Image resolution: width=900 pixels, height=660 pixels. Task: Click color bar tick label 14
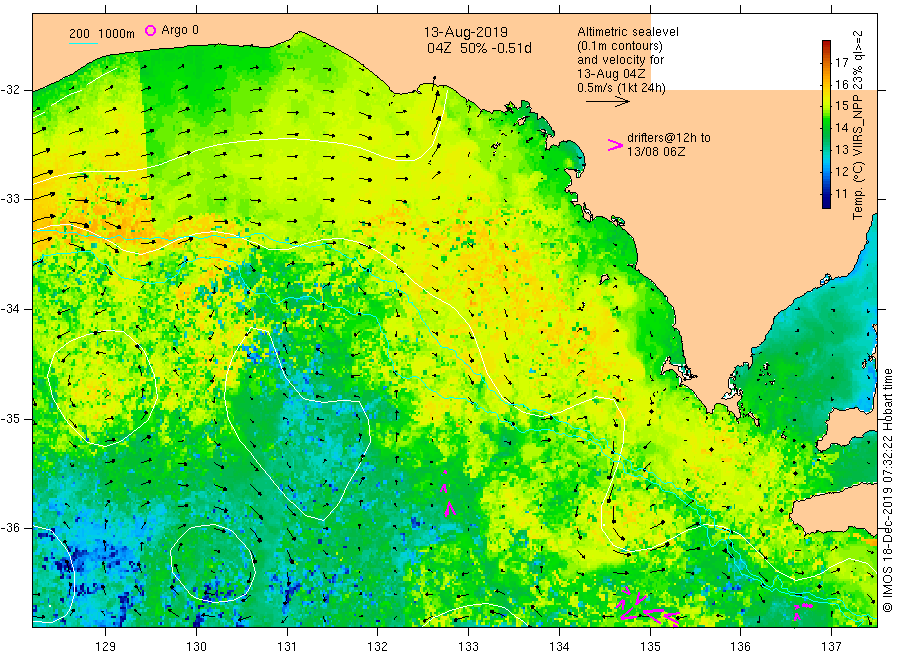pyautogui.click(x=841, y=127)
